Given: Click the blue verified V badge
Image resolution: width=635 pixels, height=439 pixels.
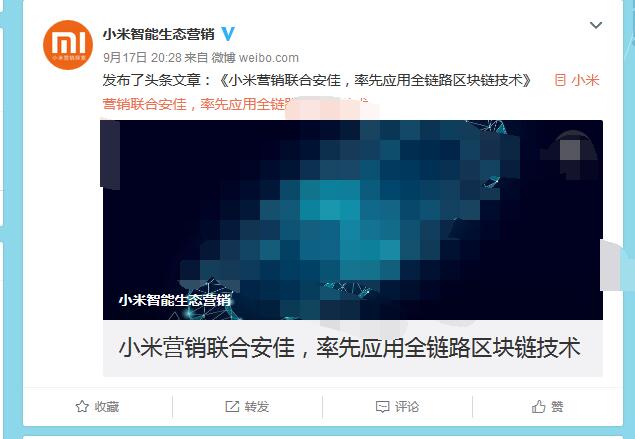Looking at the screenshot, I should (x=228, y=34).
